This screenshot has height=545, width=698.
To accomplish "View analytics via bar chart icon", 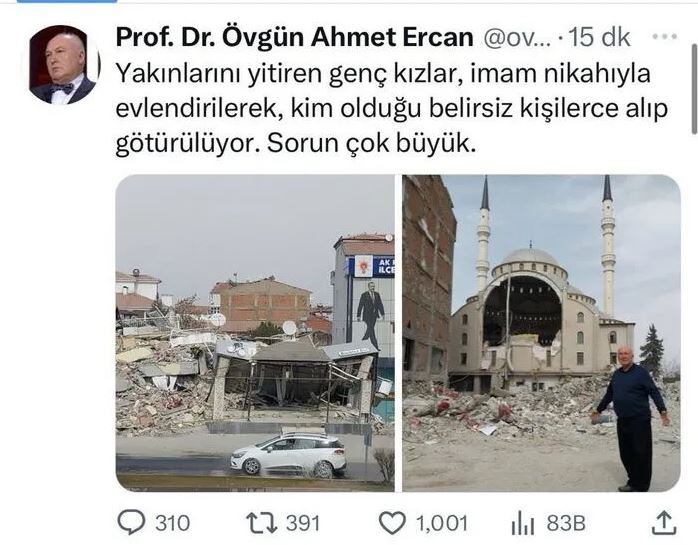I will click(x=523, y=523).
